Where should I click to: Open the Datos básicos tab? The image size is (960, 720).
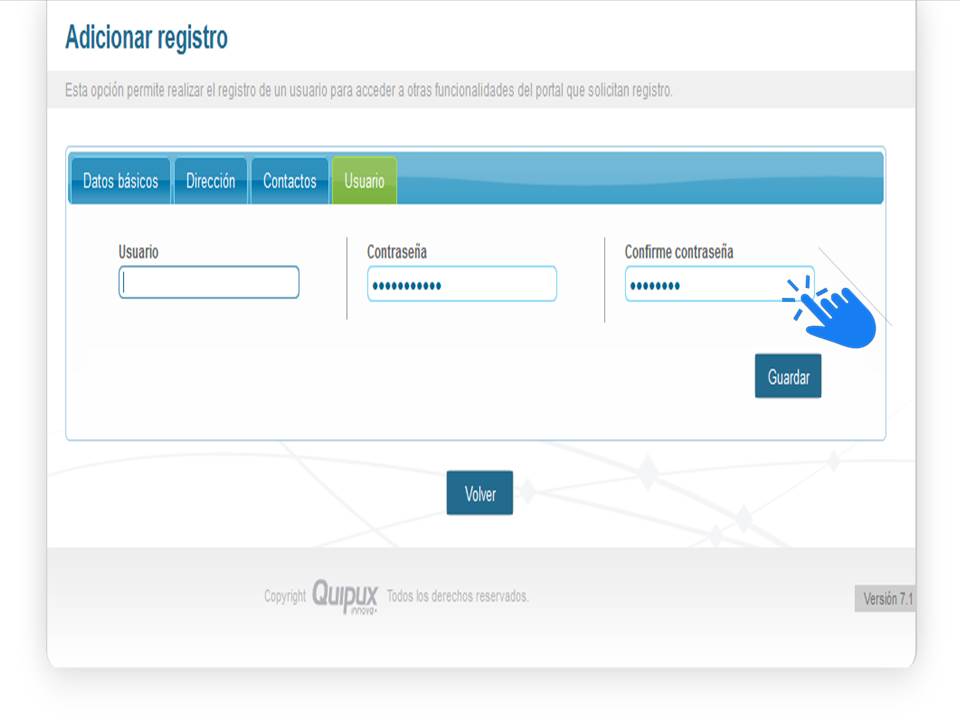coord(120,181)
